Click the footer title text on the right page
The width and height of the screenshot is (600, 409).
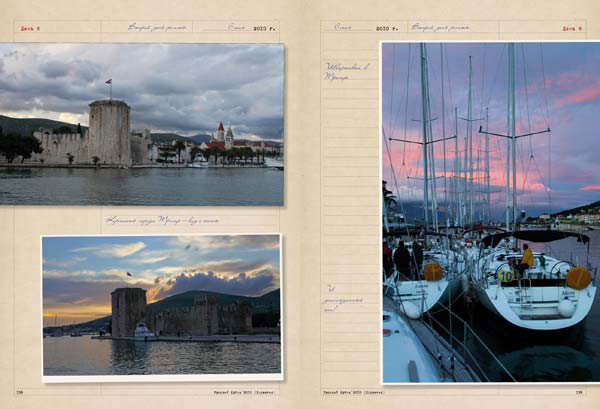pyautogui.click(x=357, y=392)
